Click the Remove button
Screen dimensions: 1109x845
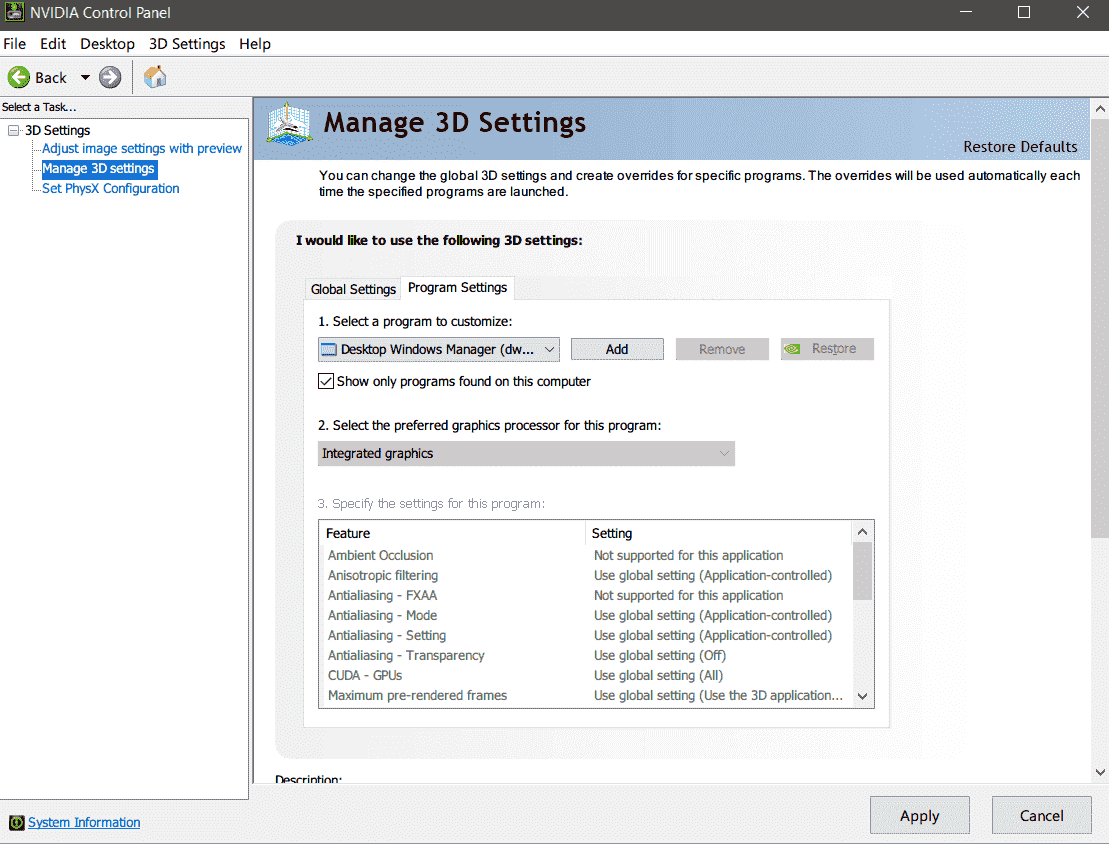[x=722, y=349]
